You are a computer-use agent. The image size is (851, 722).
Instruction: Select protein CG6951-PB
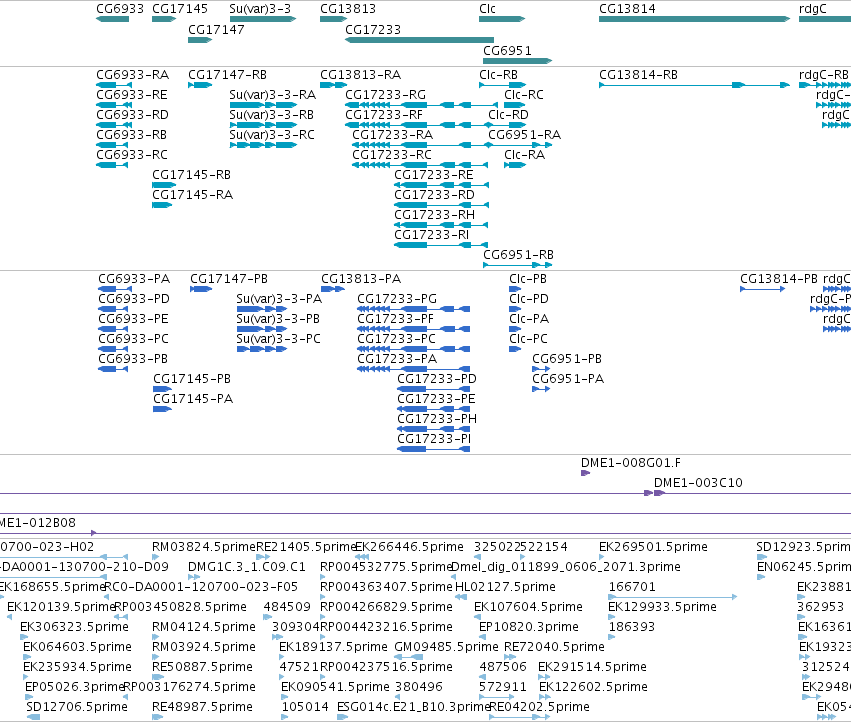coord(567,359)
